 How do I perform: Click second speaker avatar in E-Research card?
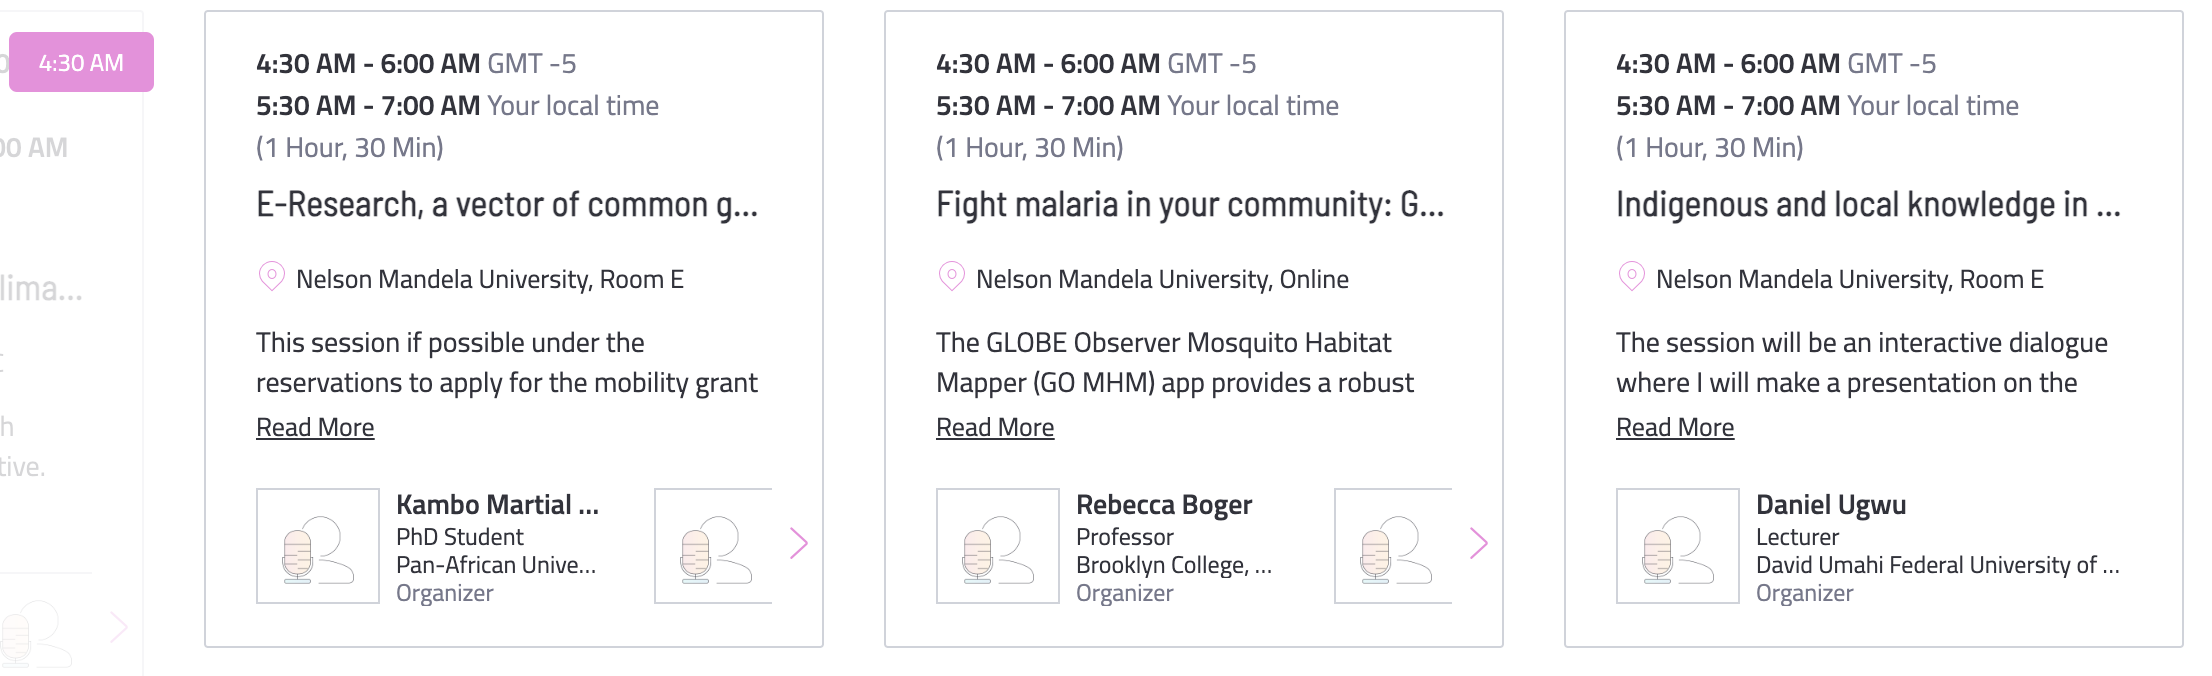coord(713,546)
